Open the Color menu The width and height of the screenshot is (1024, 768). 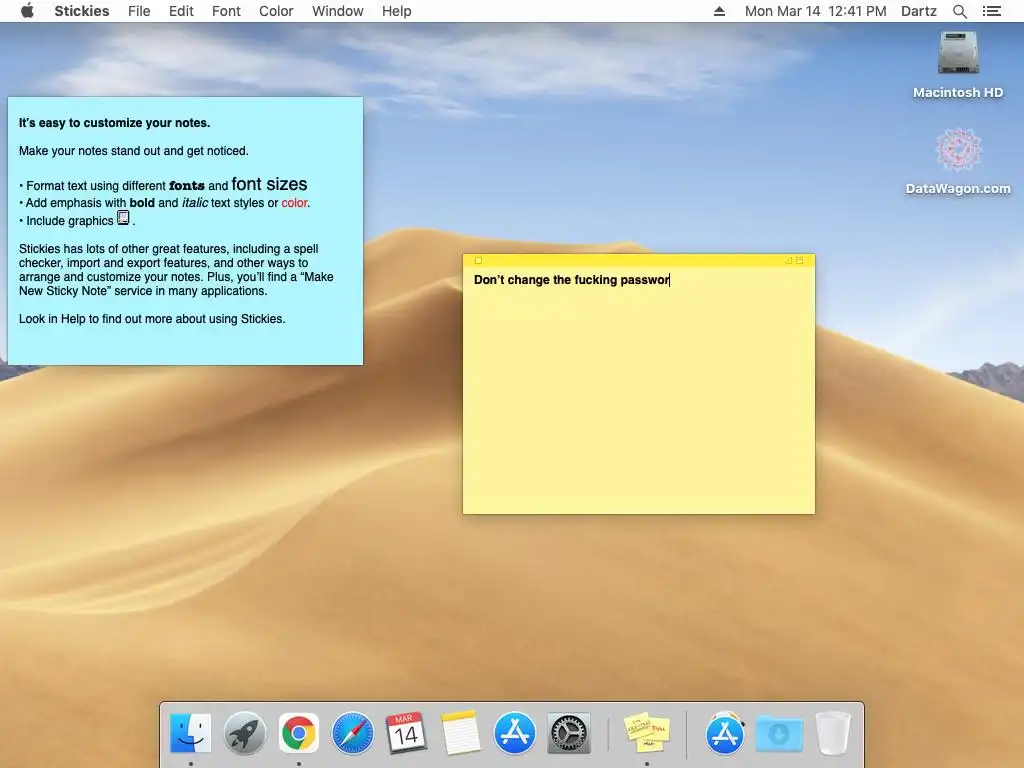point(276,11)
